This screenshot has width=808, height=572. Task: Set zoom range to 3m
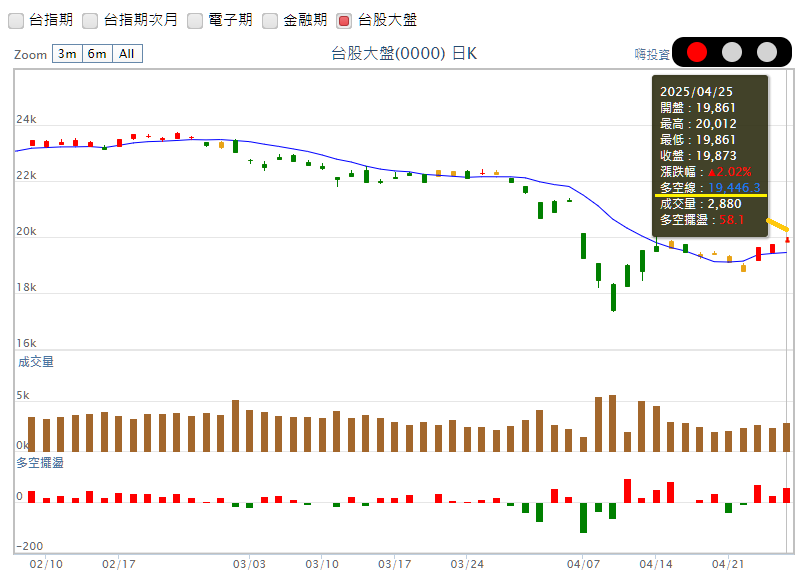(x=67, y=54)
